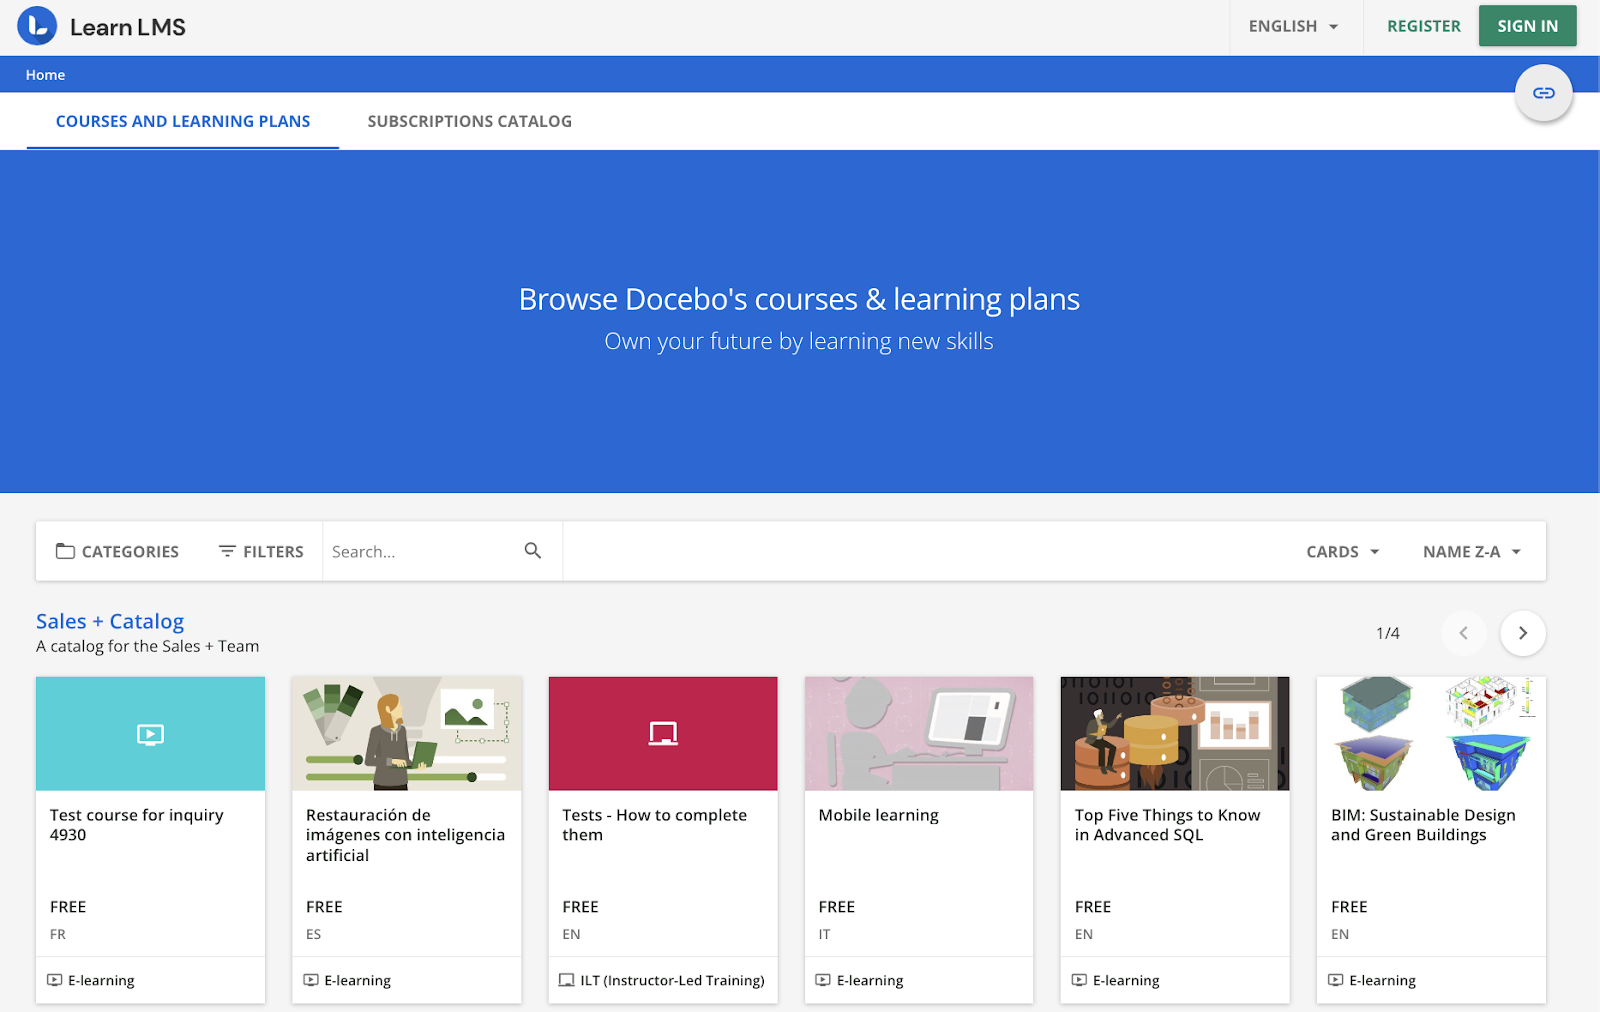1600x1012 pixels.
Task: Click the Register link
Action: [1424, 27]
